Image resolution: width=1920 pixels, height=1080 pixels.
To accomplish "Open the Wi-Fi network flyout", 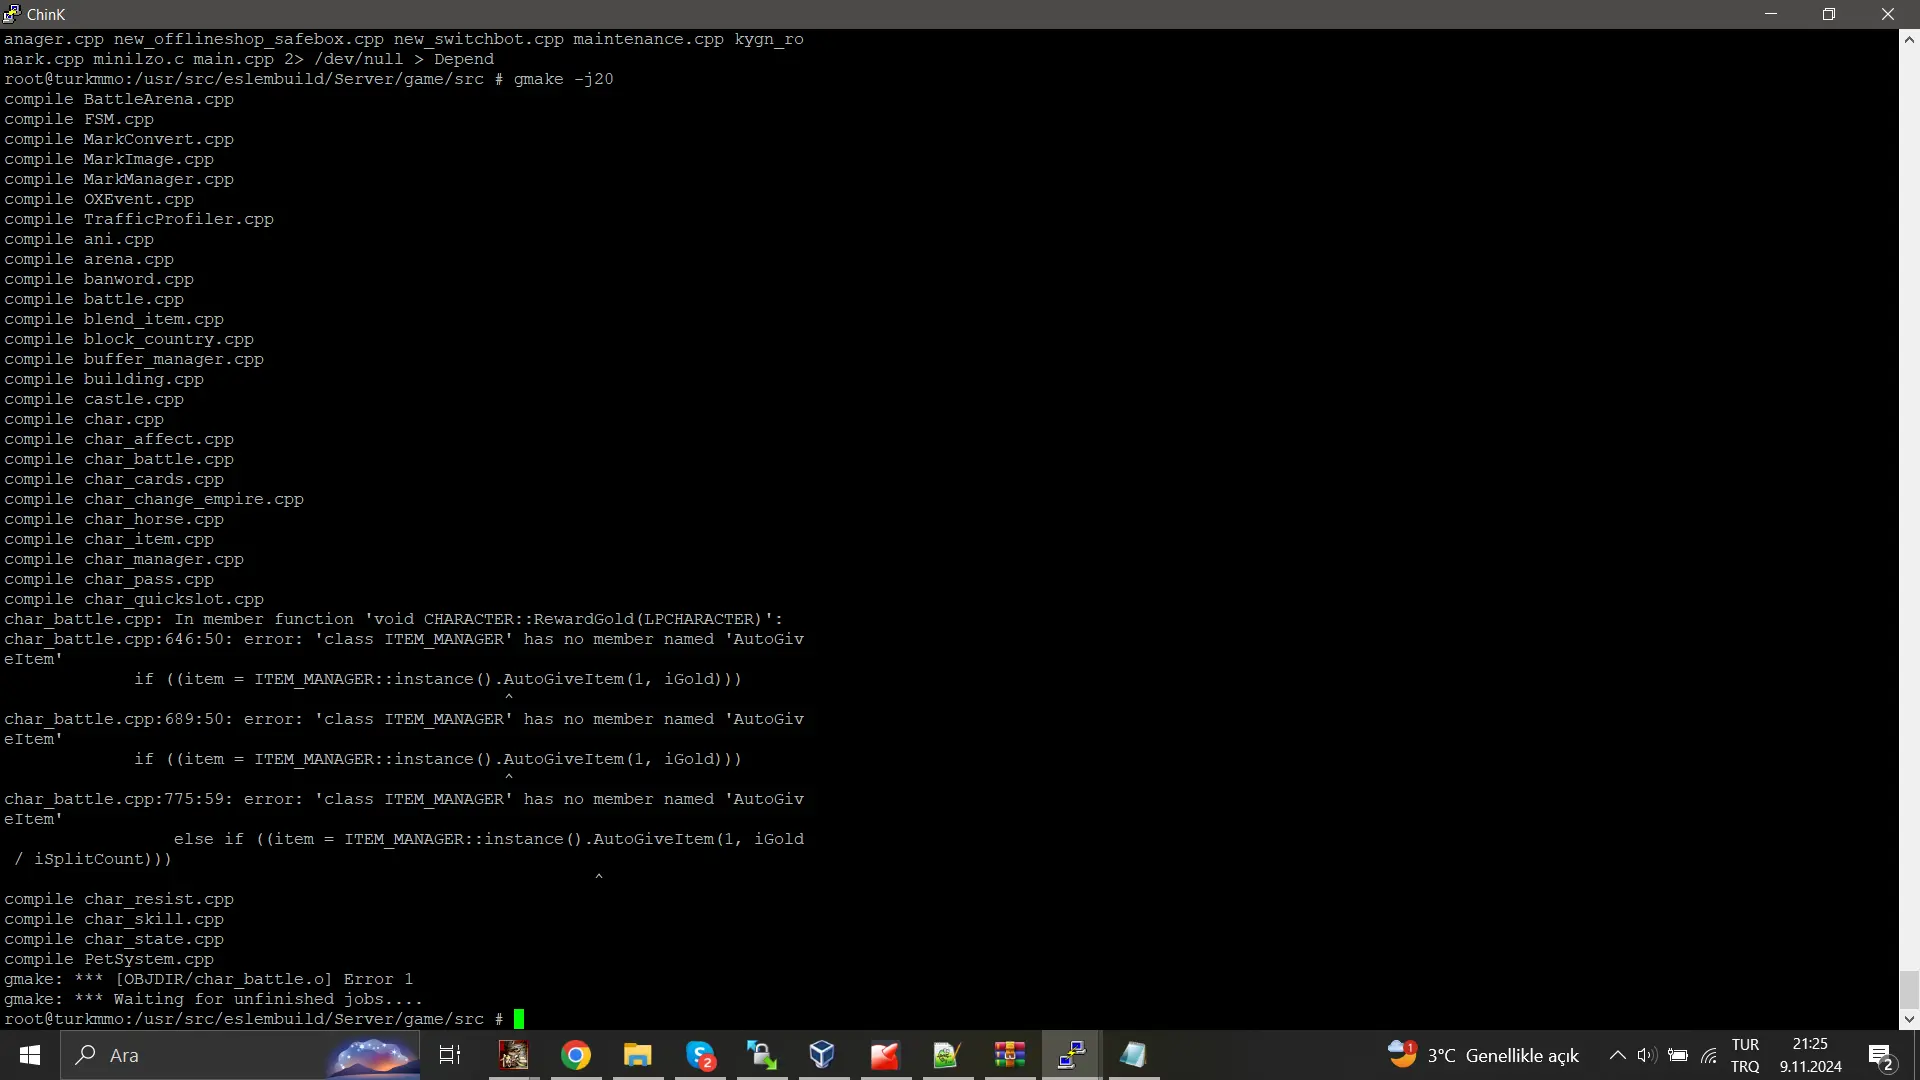I will point(1709,1055).
